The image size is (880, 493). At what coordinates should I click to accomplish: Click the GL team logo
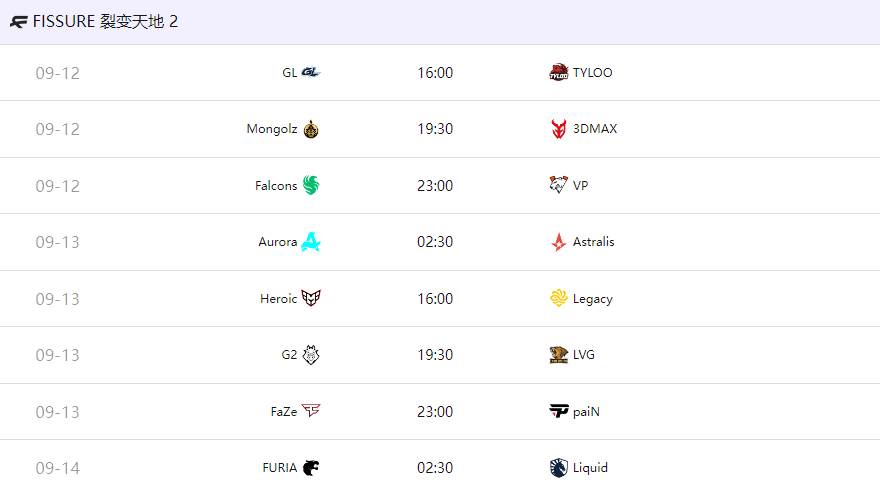tap(311, 72)
